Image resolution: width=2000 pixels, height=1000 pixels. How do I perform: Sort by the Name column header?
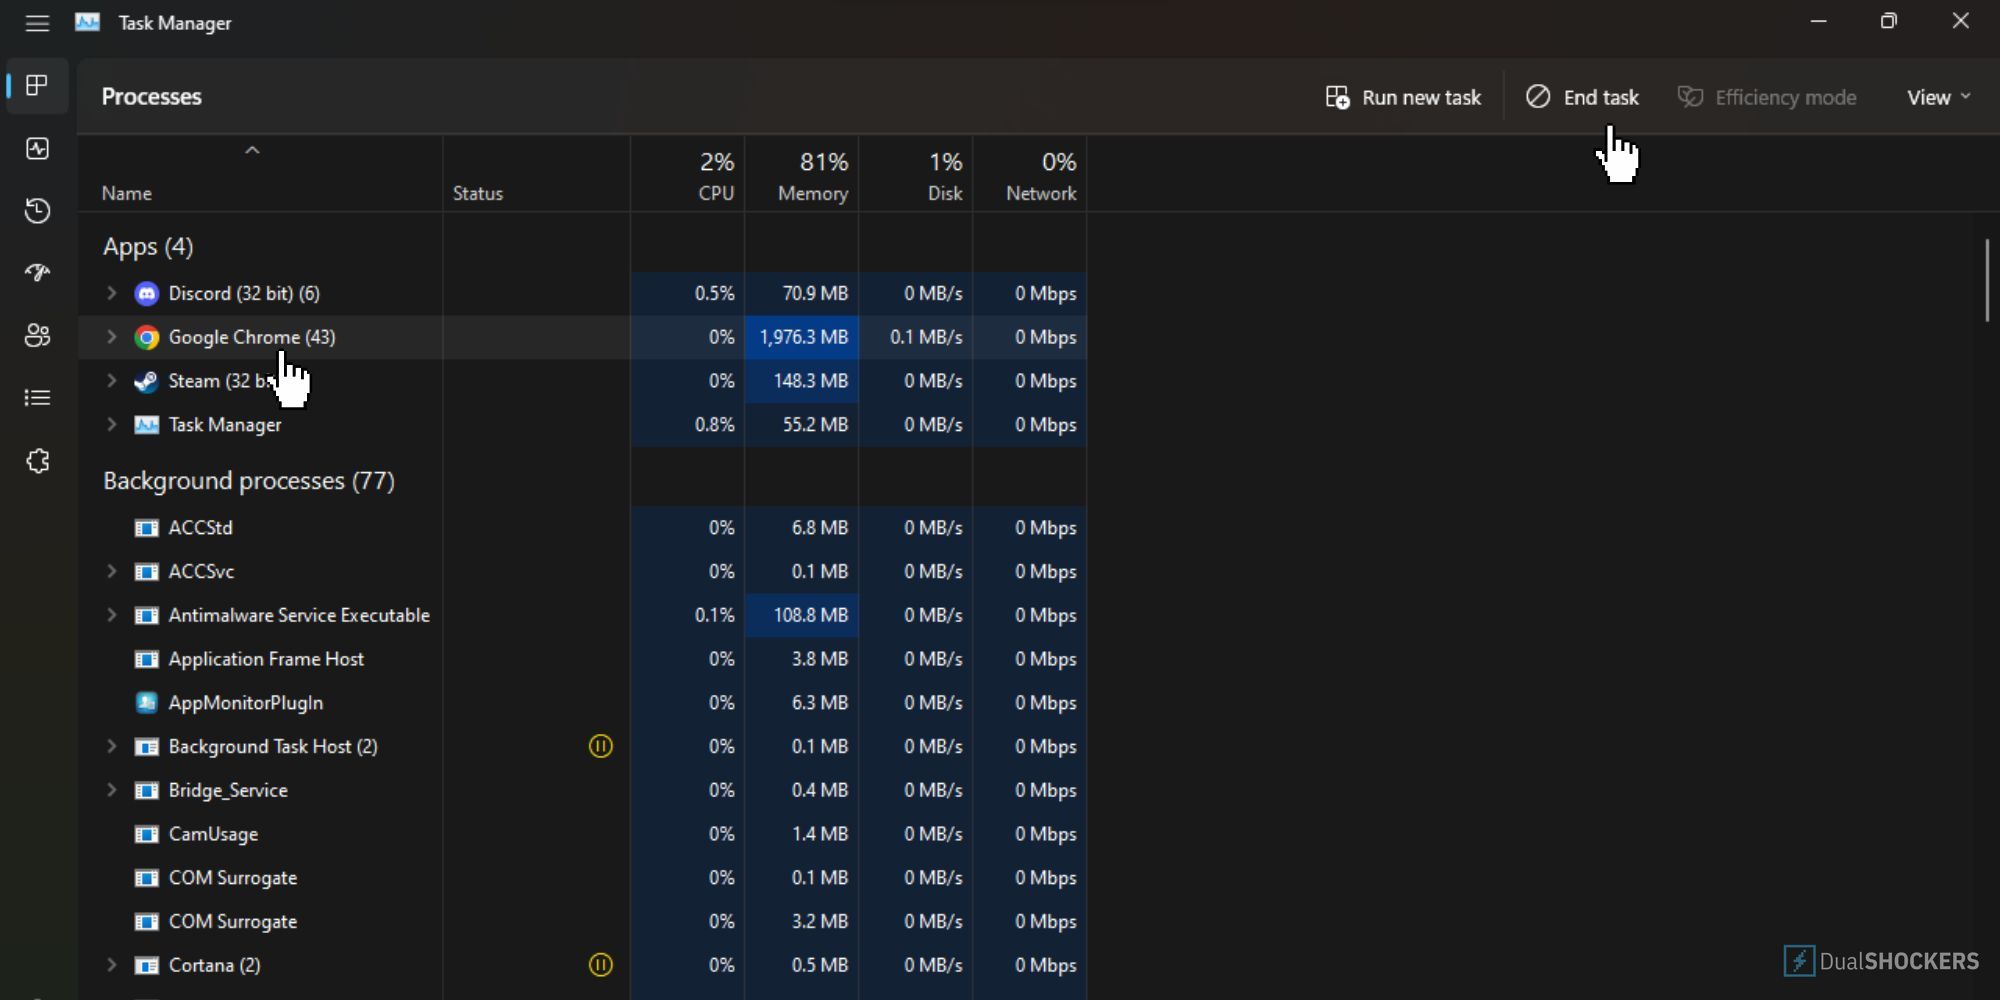pos(261,174)
